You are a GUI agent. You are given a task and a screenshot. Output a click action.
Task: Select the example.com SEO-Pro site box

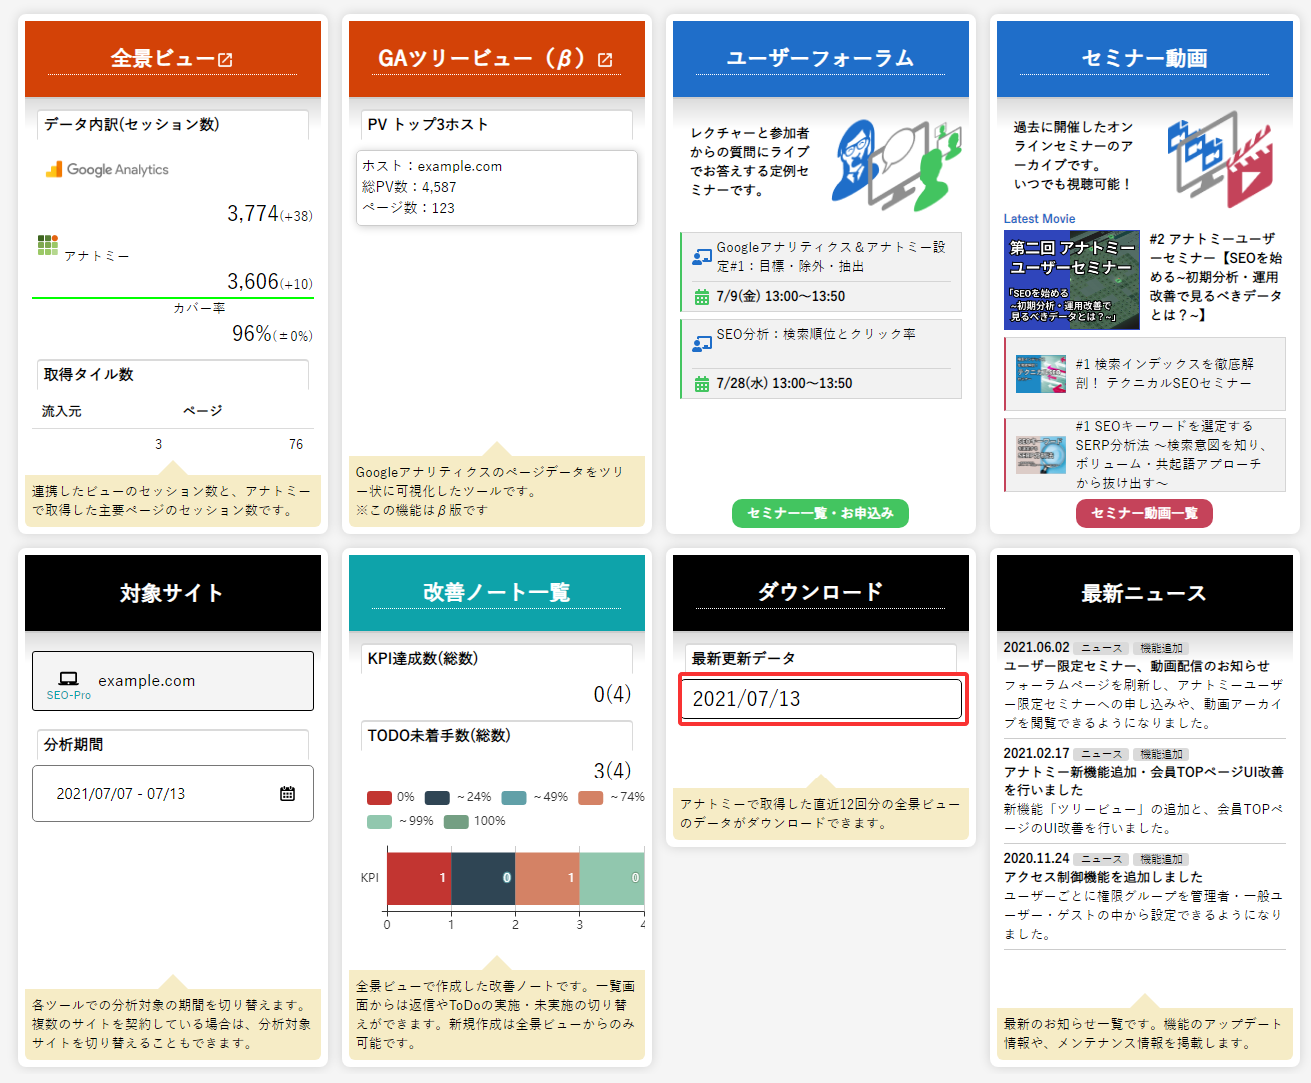coord(173,681)
